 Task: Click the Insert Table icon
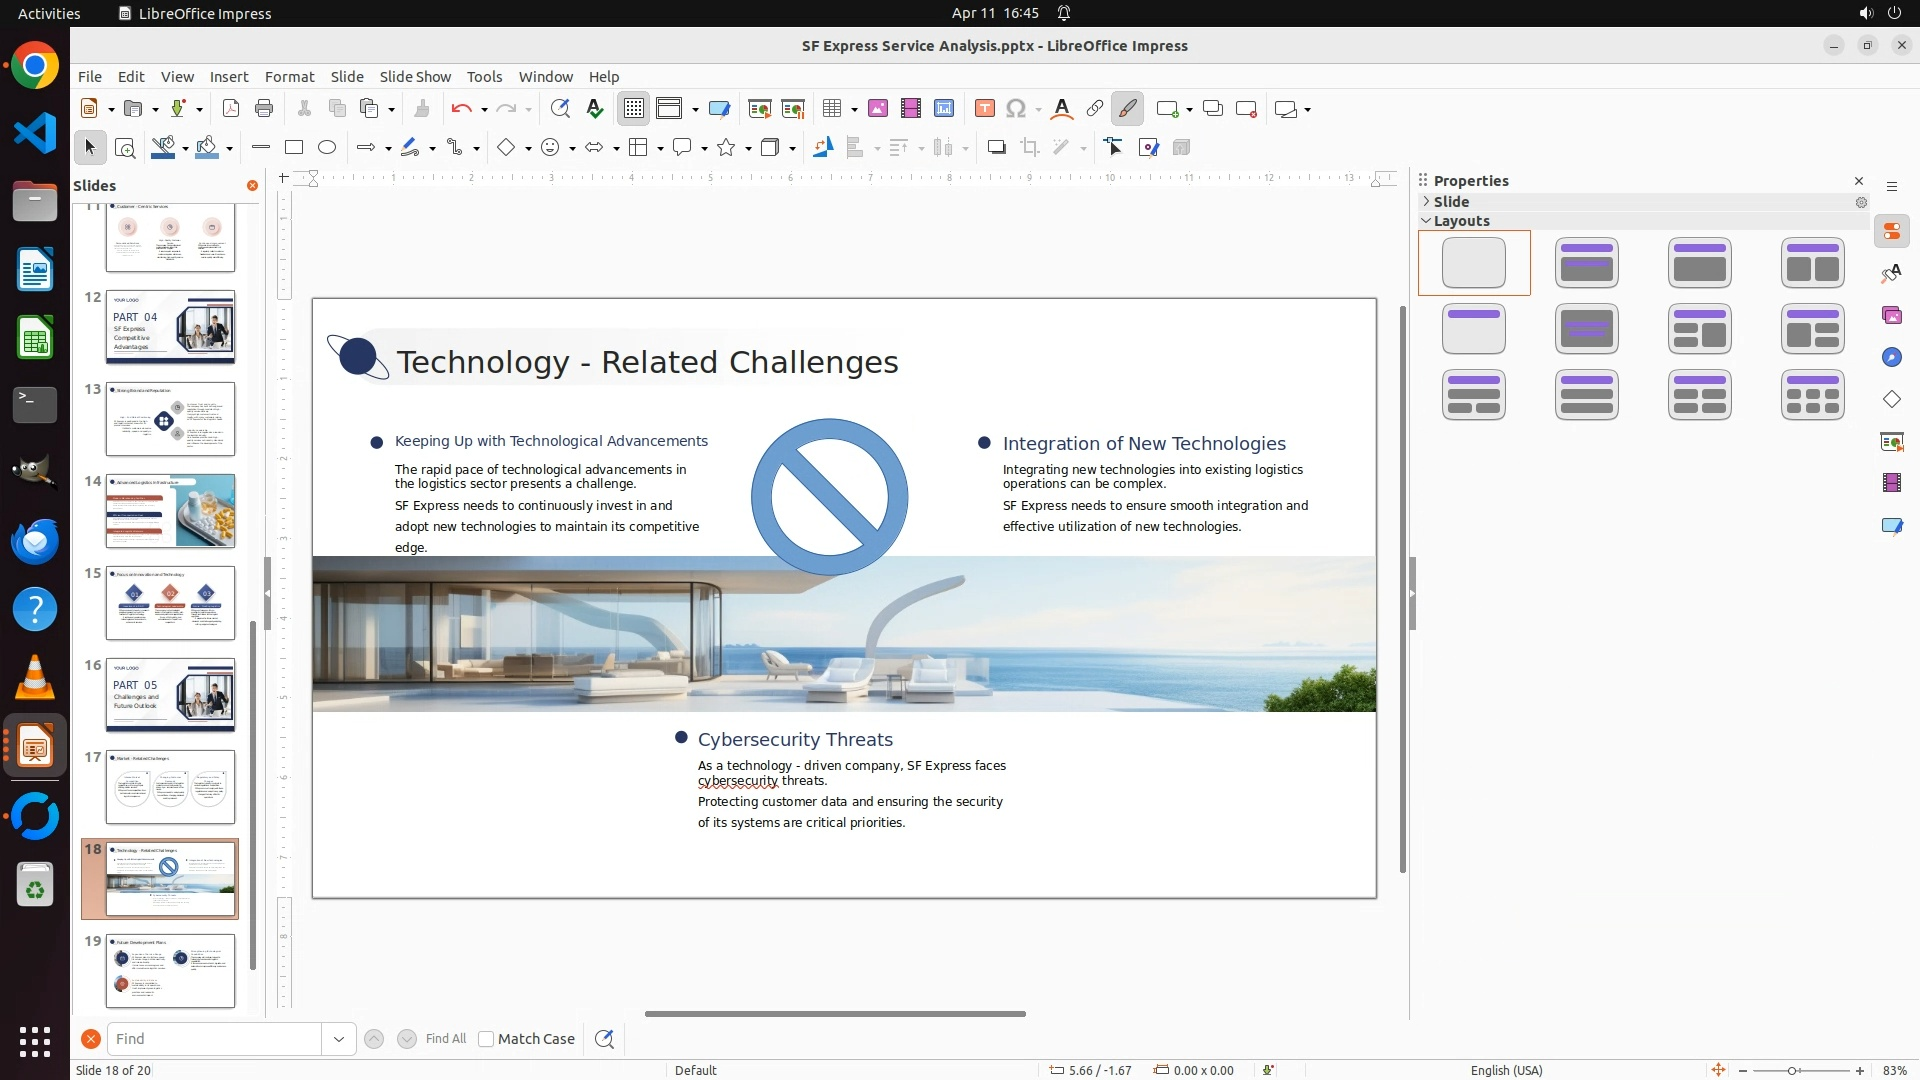click(831, 109)
